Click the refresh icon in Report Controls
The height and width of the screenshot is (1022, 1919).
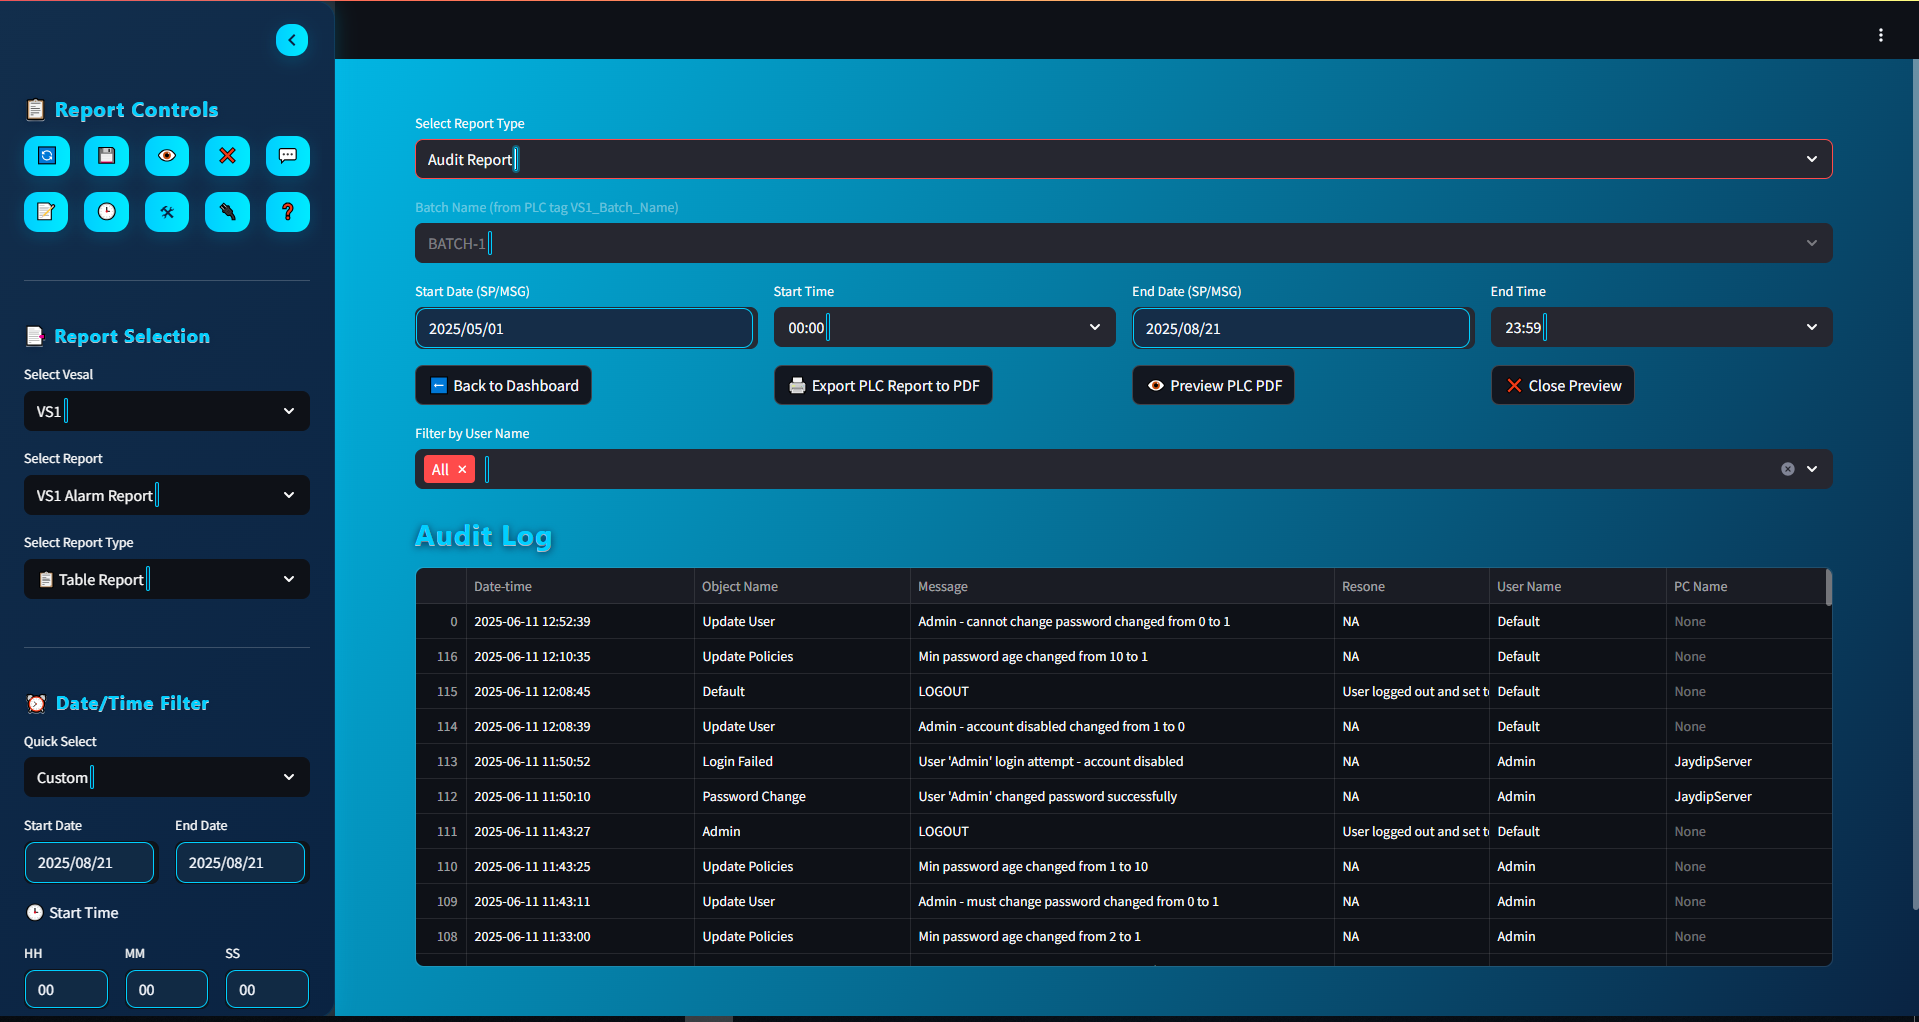46,156
